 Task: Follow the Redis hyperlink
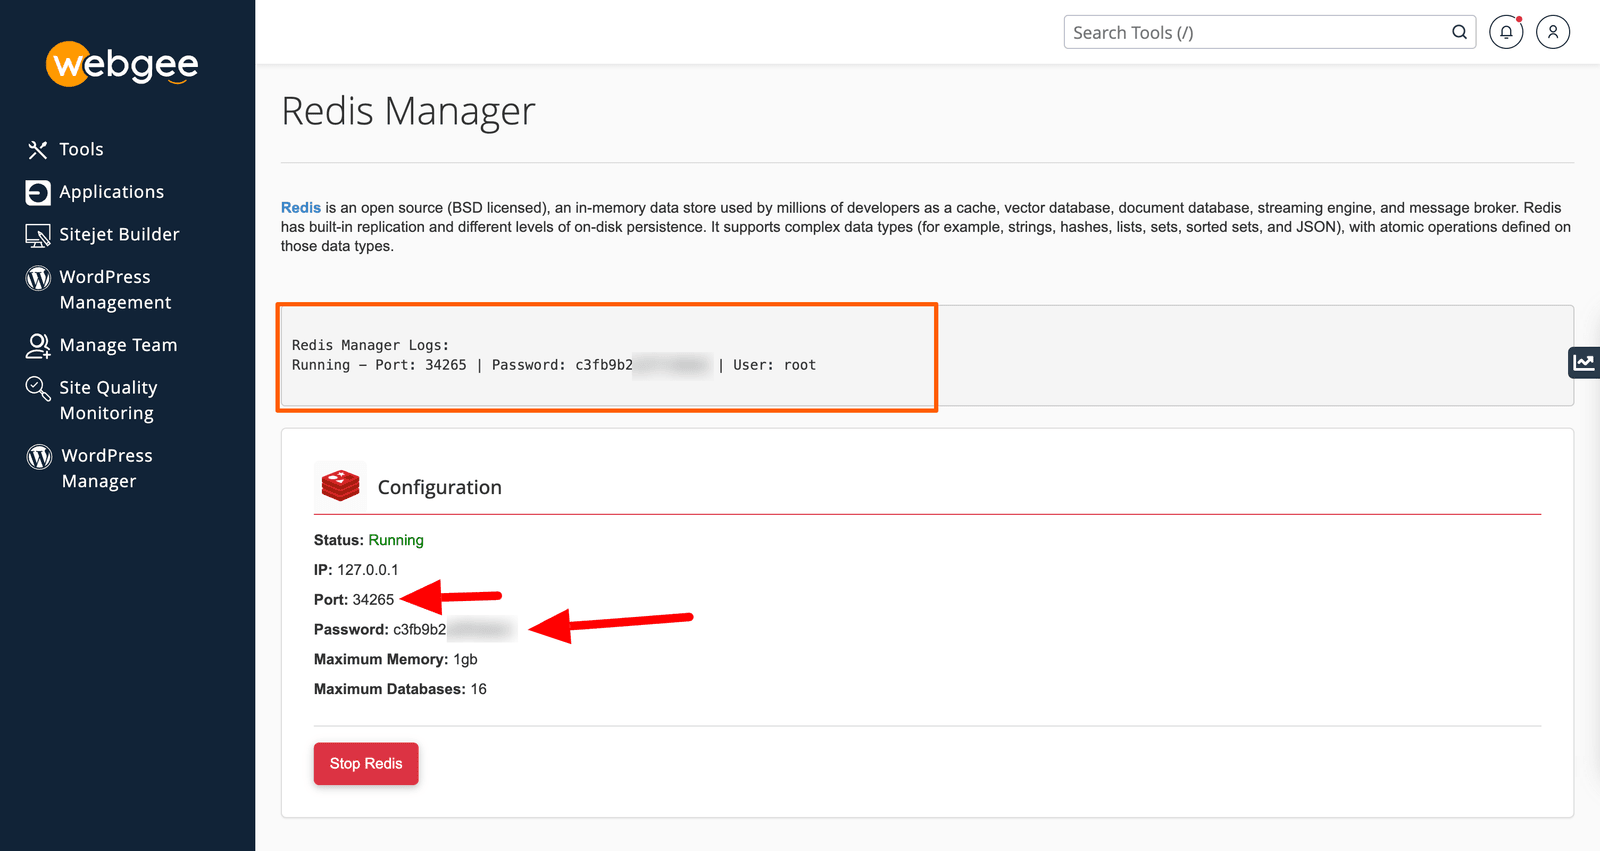[301, 208]
